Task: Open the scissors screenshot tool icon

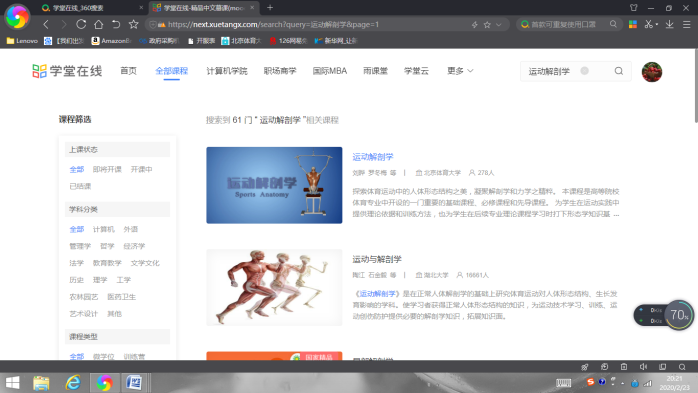Action: (x=649, y=24)
